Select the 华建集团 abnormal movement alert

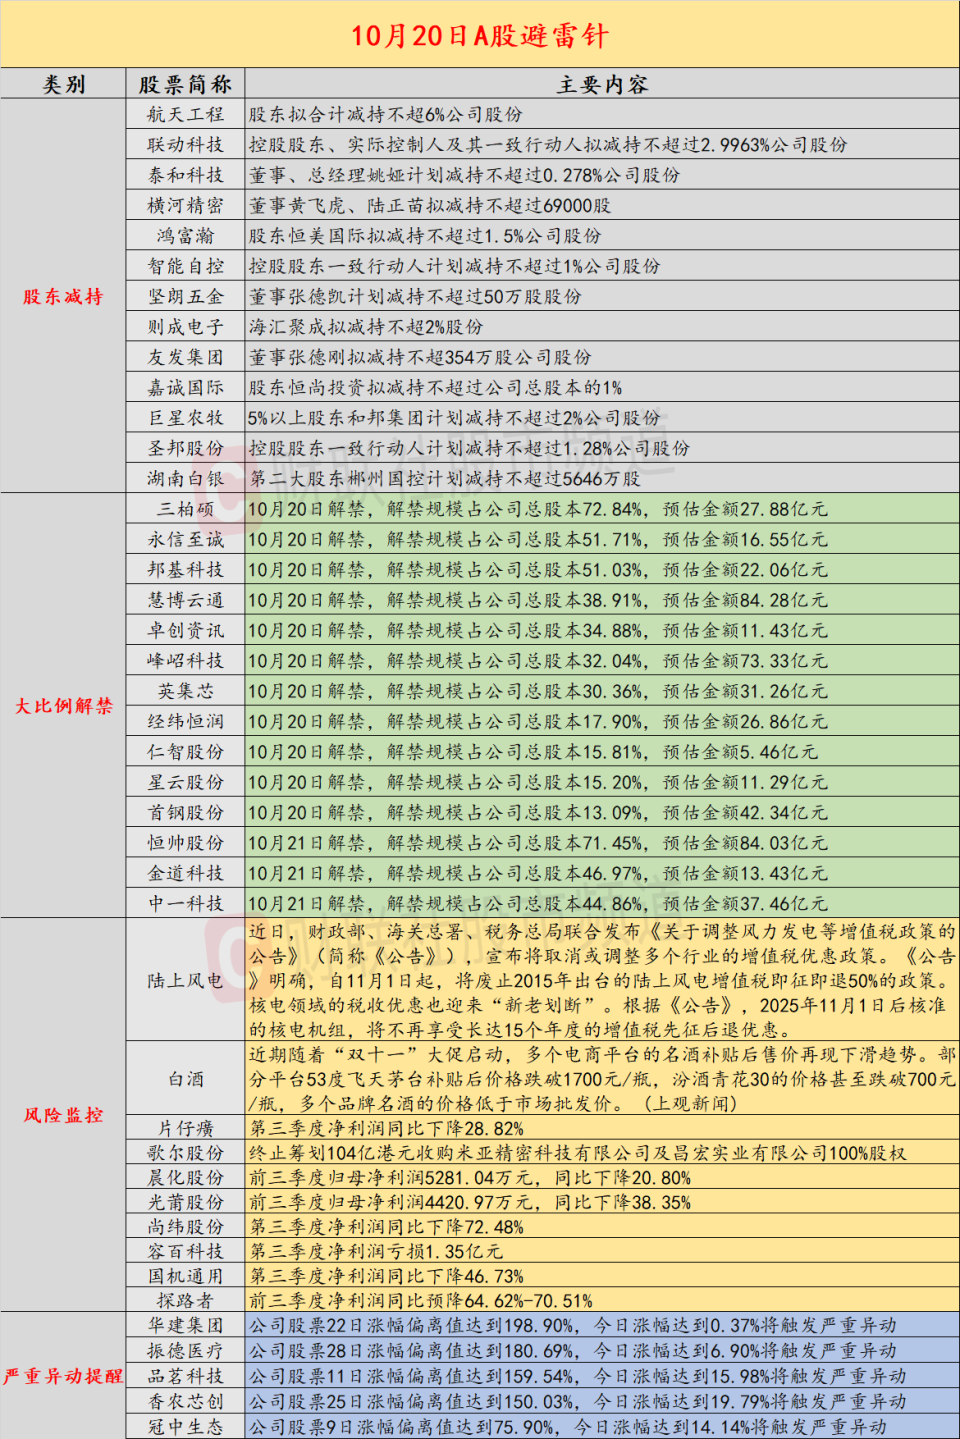[185, 1322]
